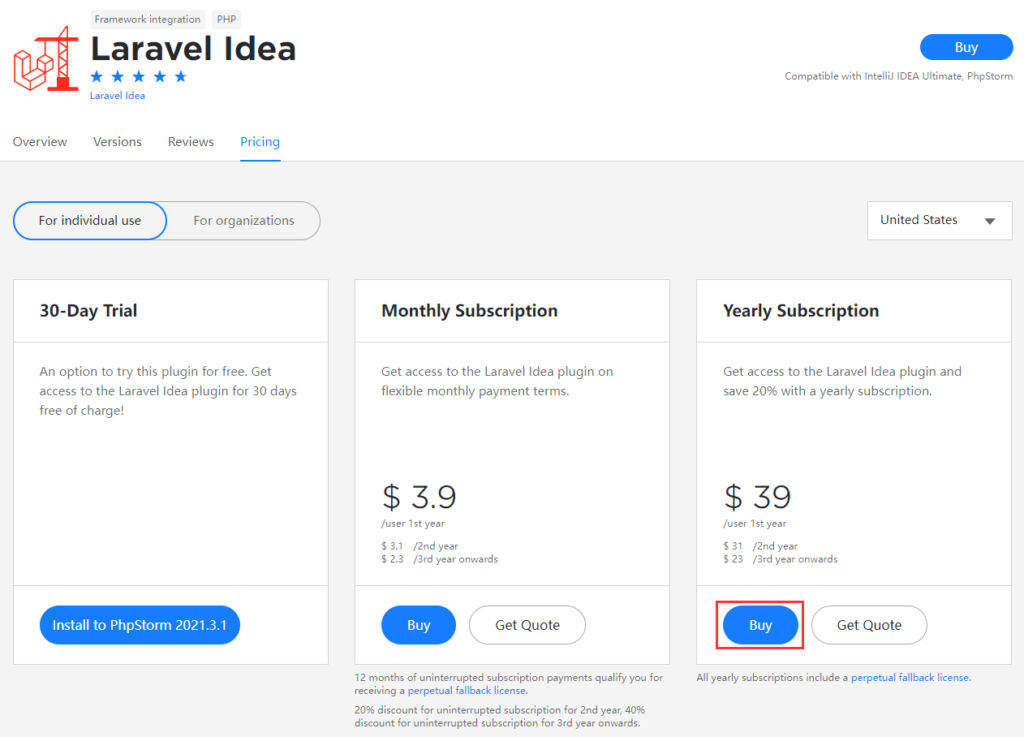Click the dropdown arrow beside United States
This screenshot has width=1024, height=737.
[x=991, y=220]
